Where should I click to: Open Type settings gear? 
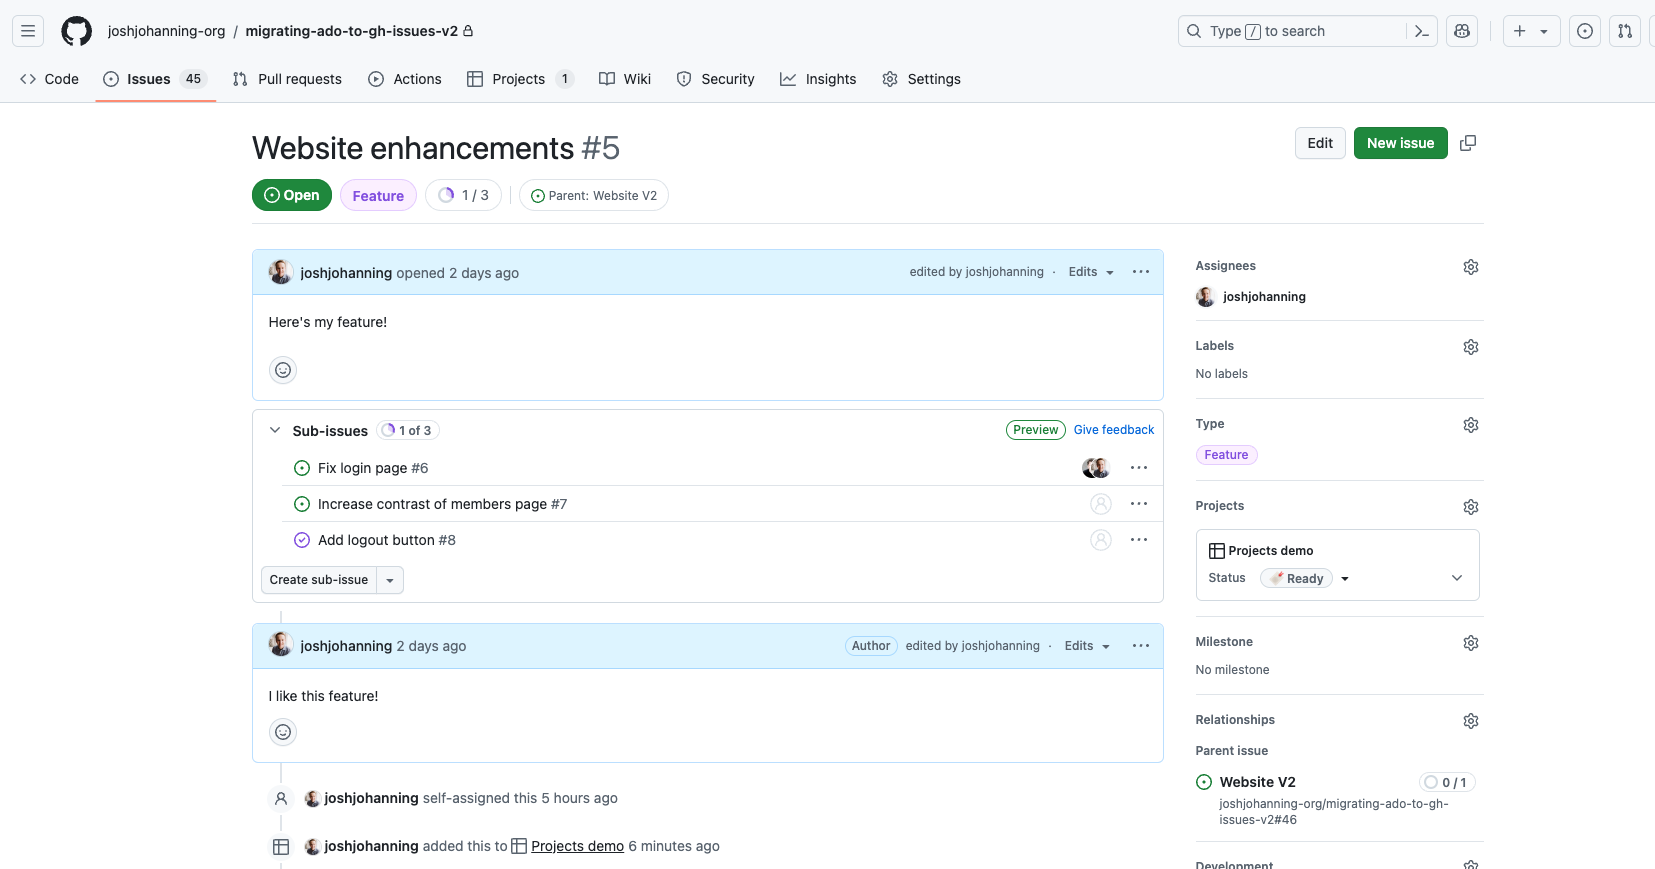coord(1470,425)
